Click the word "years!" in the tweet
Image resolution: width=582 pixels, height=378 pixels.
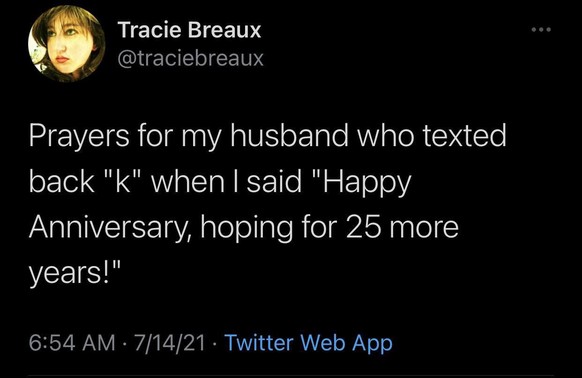75,273
